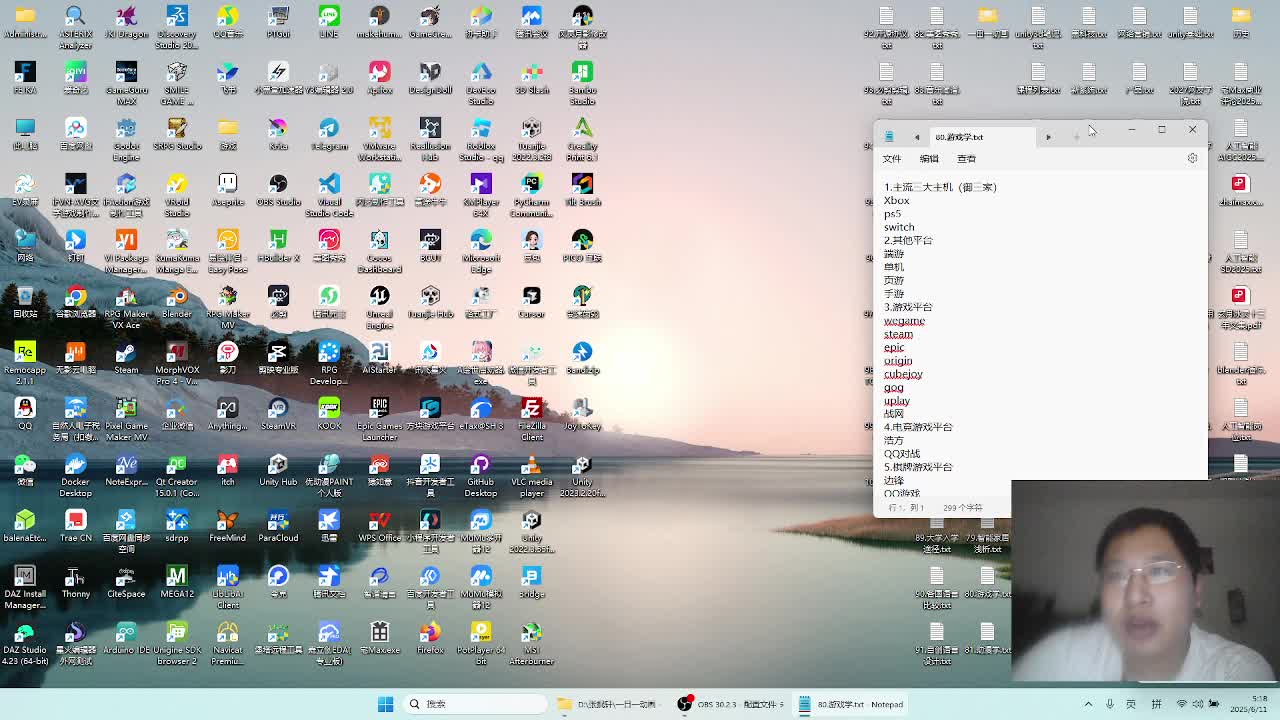Viewport: 1280px width, 720px height.
Task: Open Notepad settings gear
Action: tap(1192, 158)
